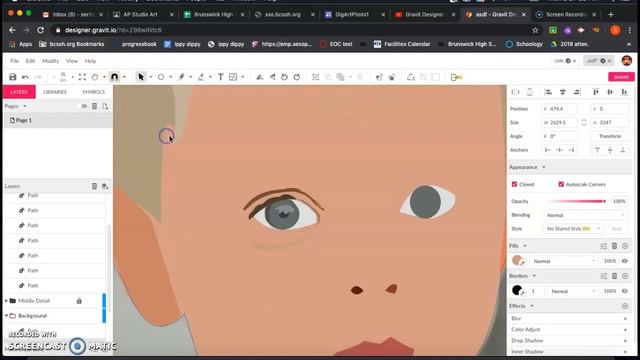Toggle the width-height ratio lock

click(x=584, y=122)
